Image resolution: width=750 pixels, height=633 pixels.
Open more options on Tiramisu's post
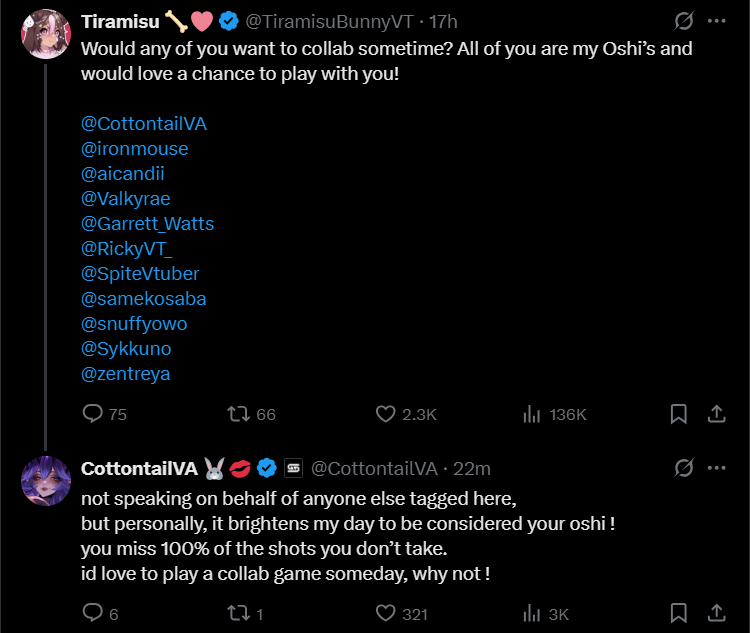pos(716,21)
